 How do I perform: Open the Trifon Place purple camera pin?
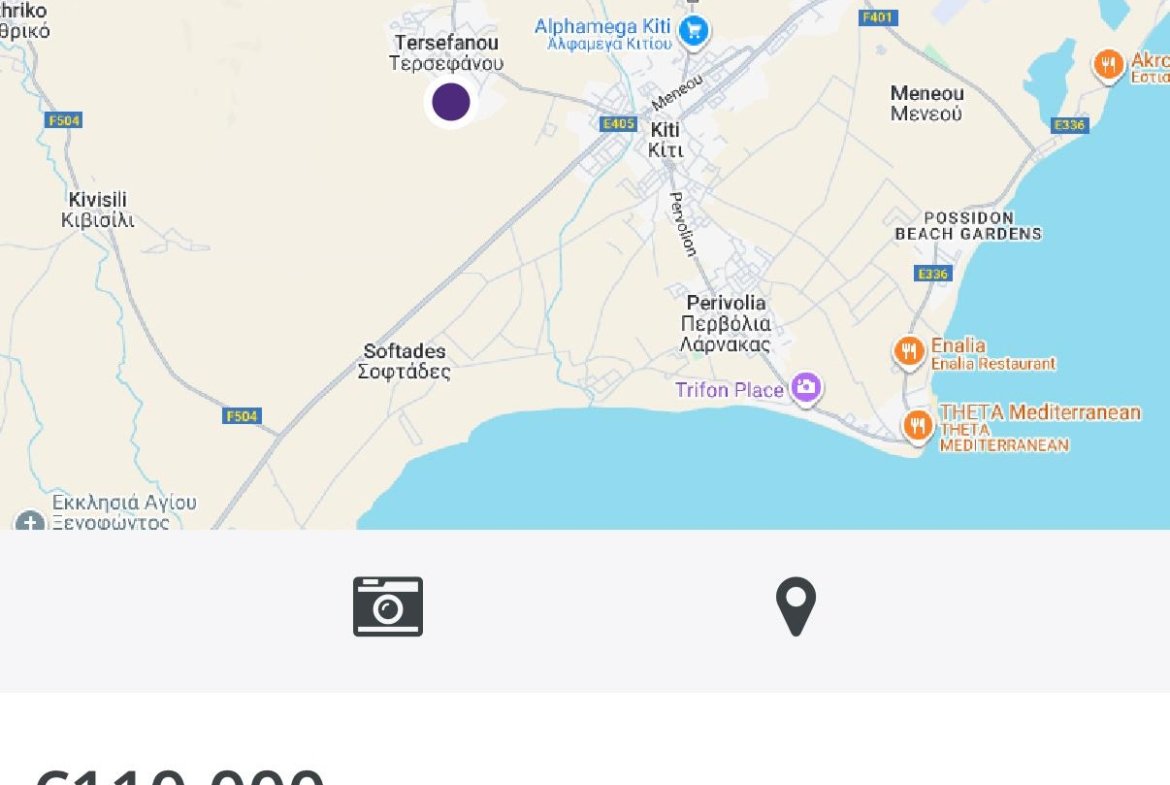(806, 387)
